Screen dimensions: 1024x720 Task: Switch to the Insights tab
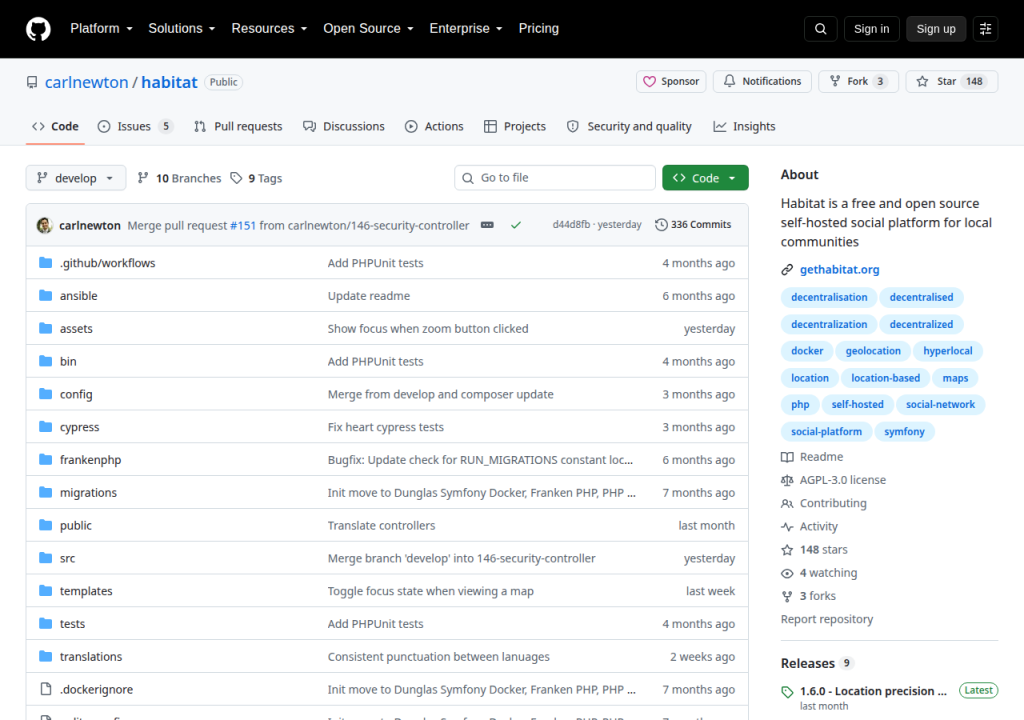(x=744, y=127)
